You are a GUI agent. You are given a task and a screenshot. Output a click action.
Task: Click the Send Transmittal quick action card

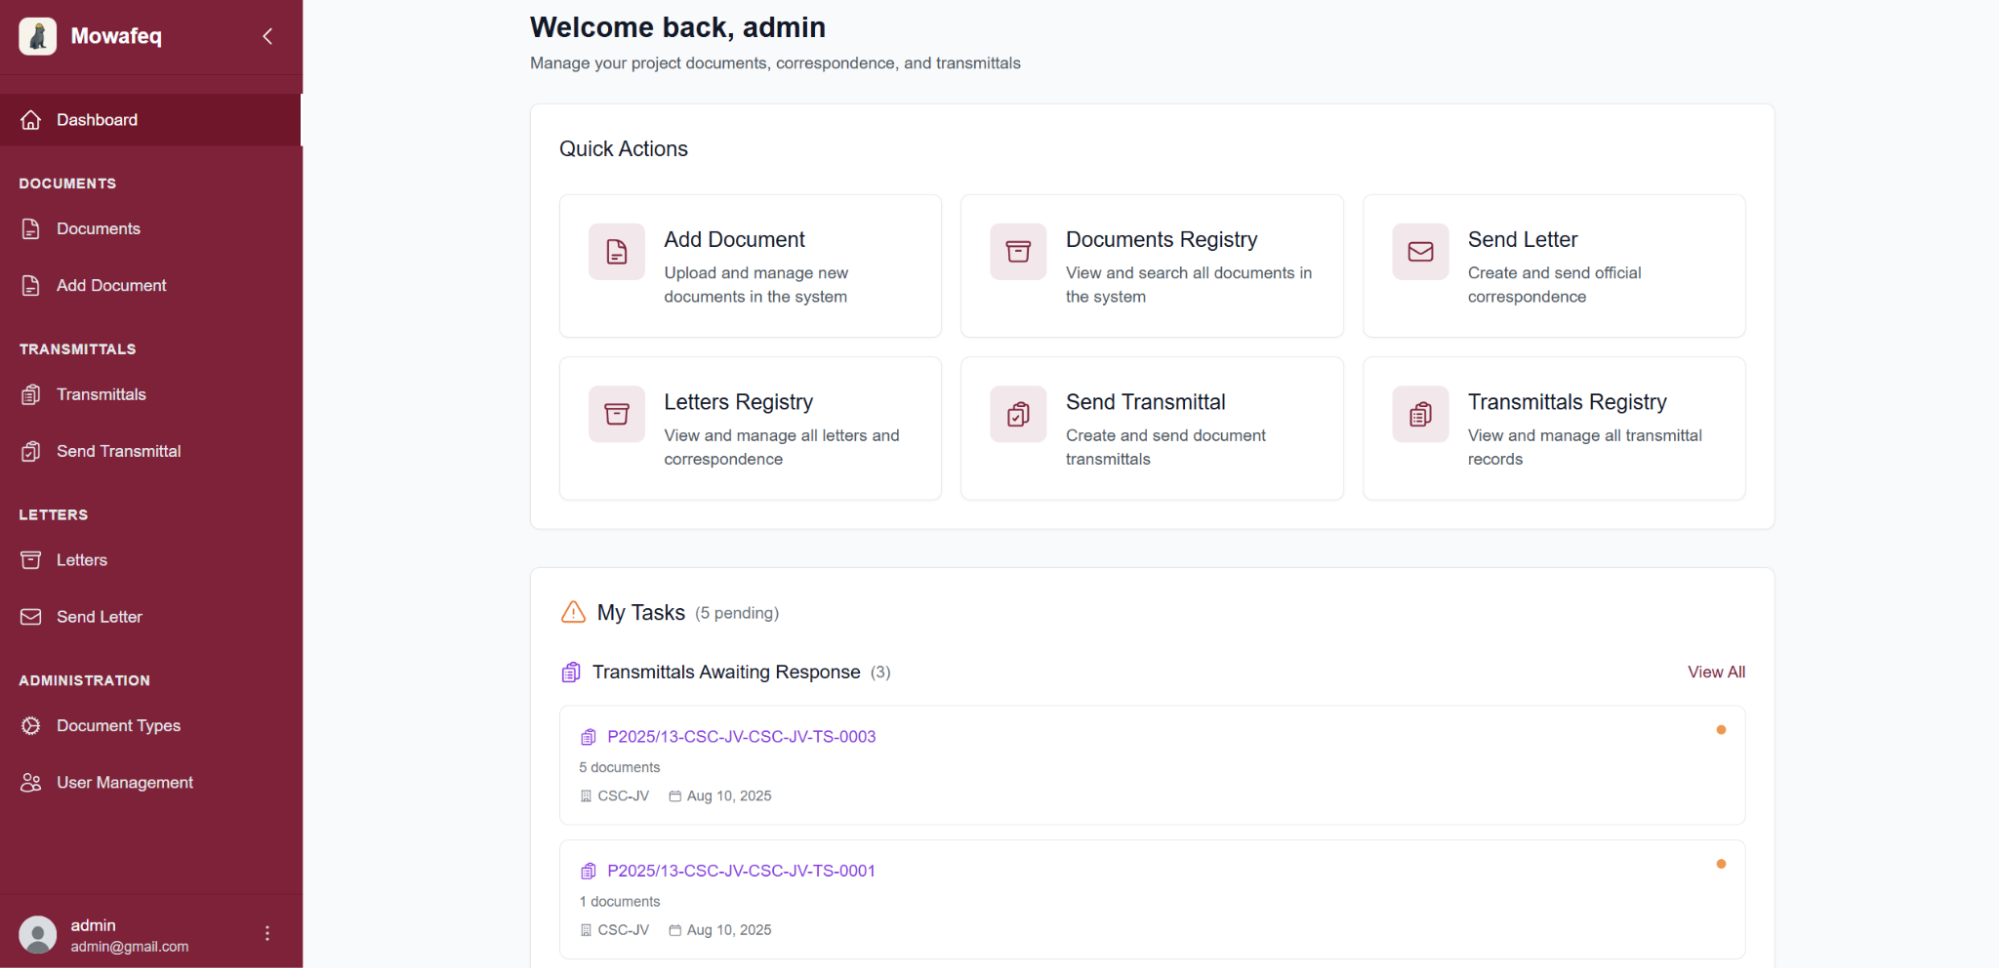point(1151,428)
